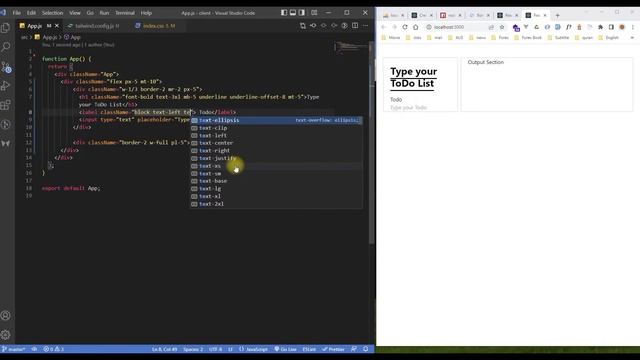The image size is (640, 360).
Task: Select text-lg suggestion
Action: click(276, 189)
